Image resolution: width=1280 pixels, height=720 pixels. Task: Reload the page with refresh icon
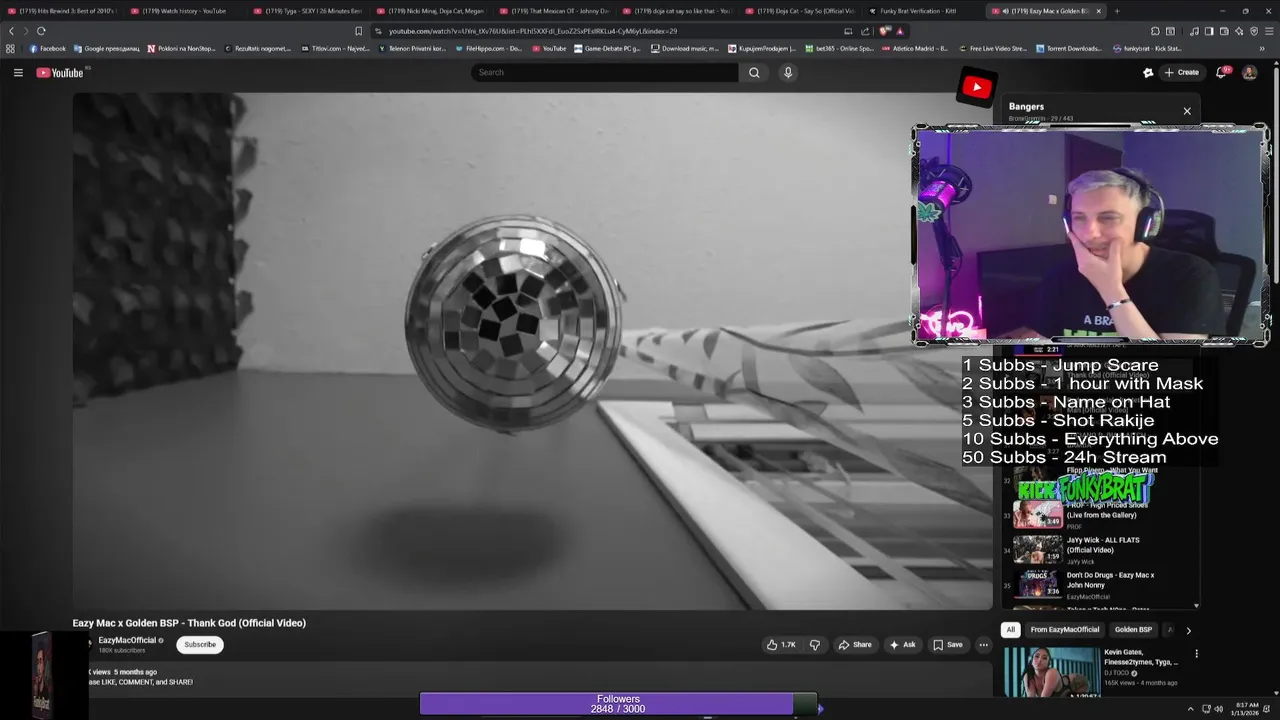click(x=41, y=31)
